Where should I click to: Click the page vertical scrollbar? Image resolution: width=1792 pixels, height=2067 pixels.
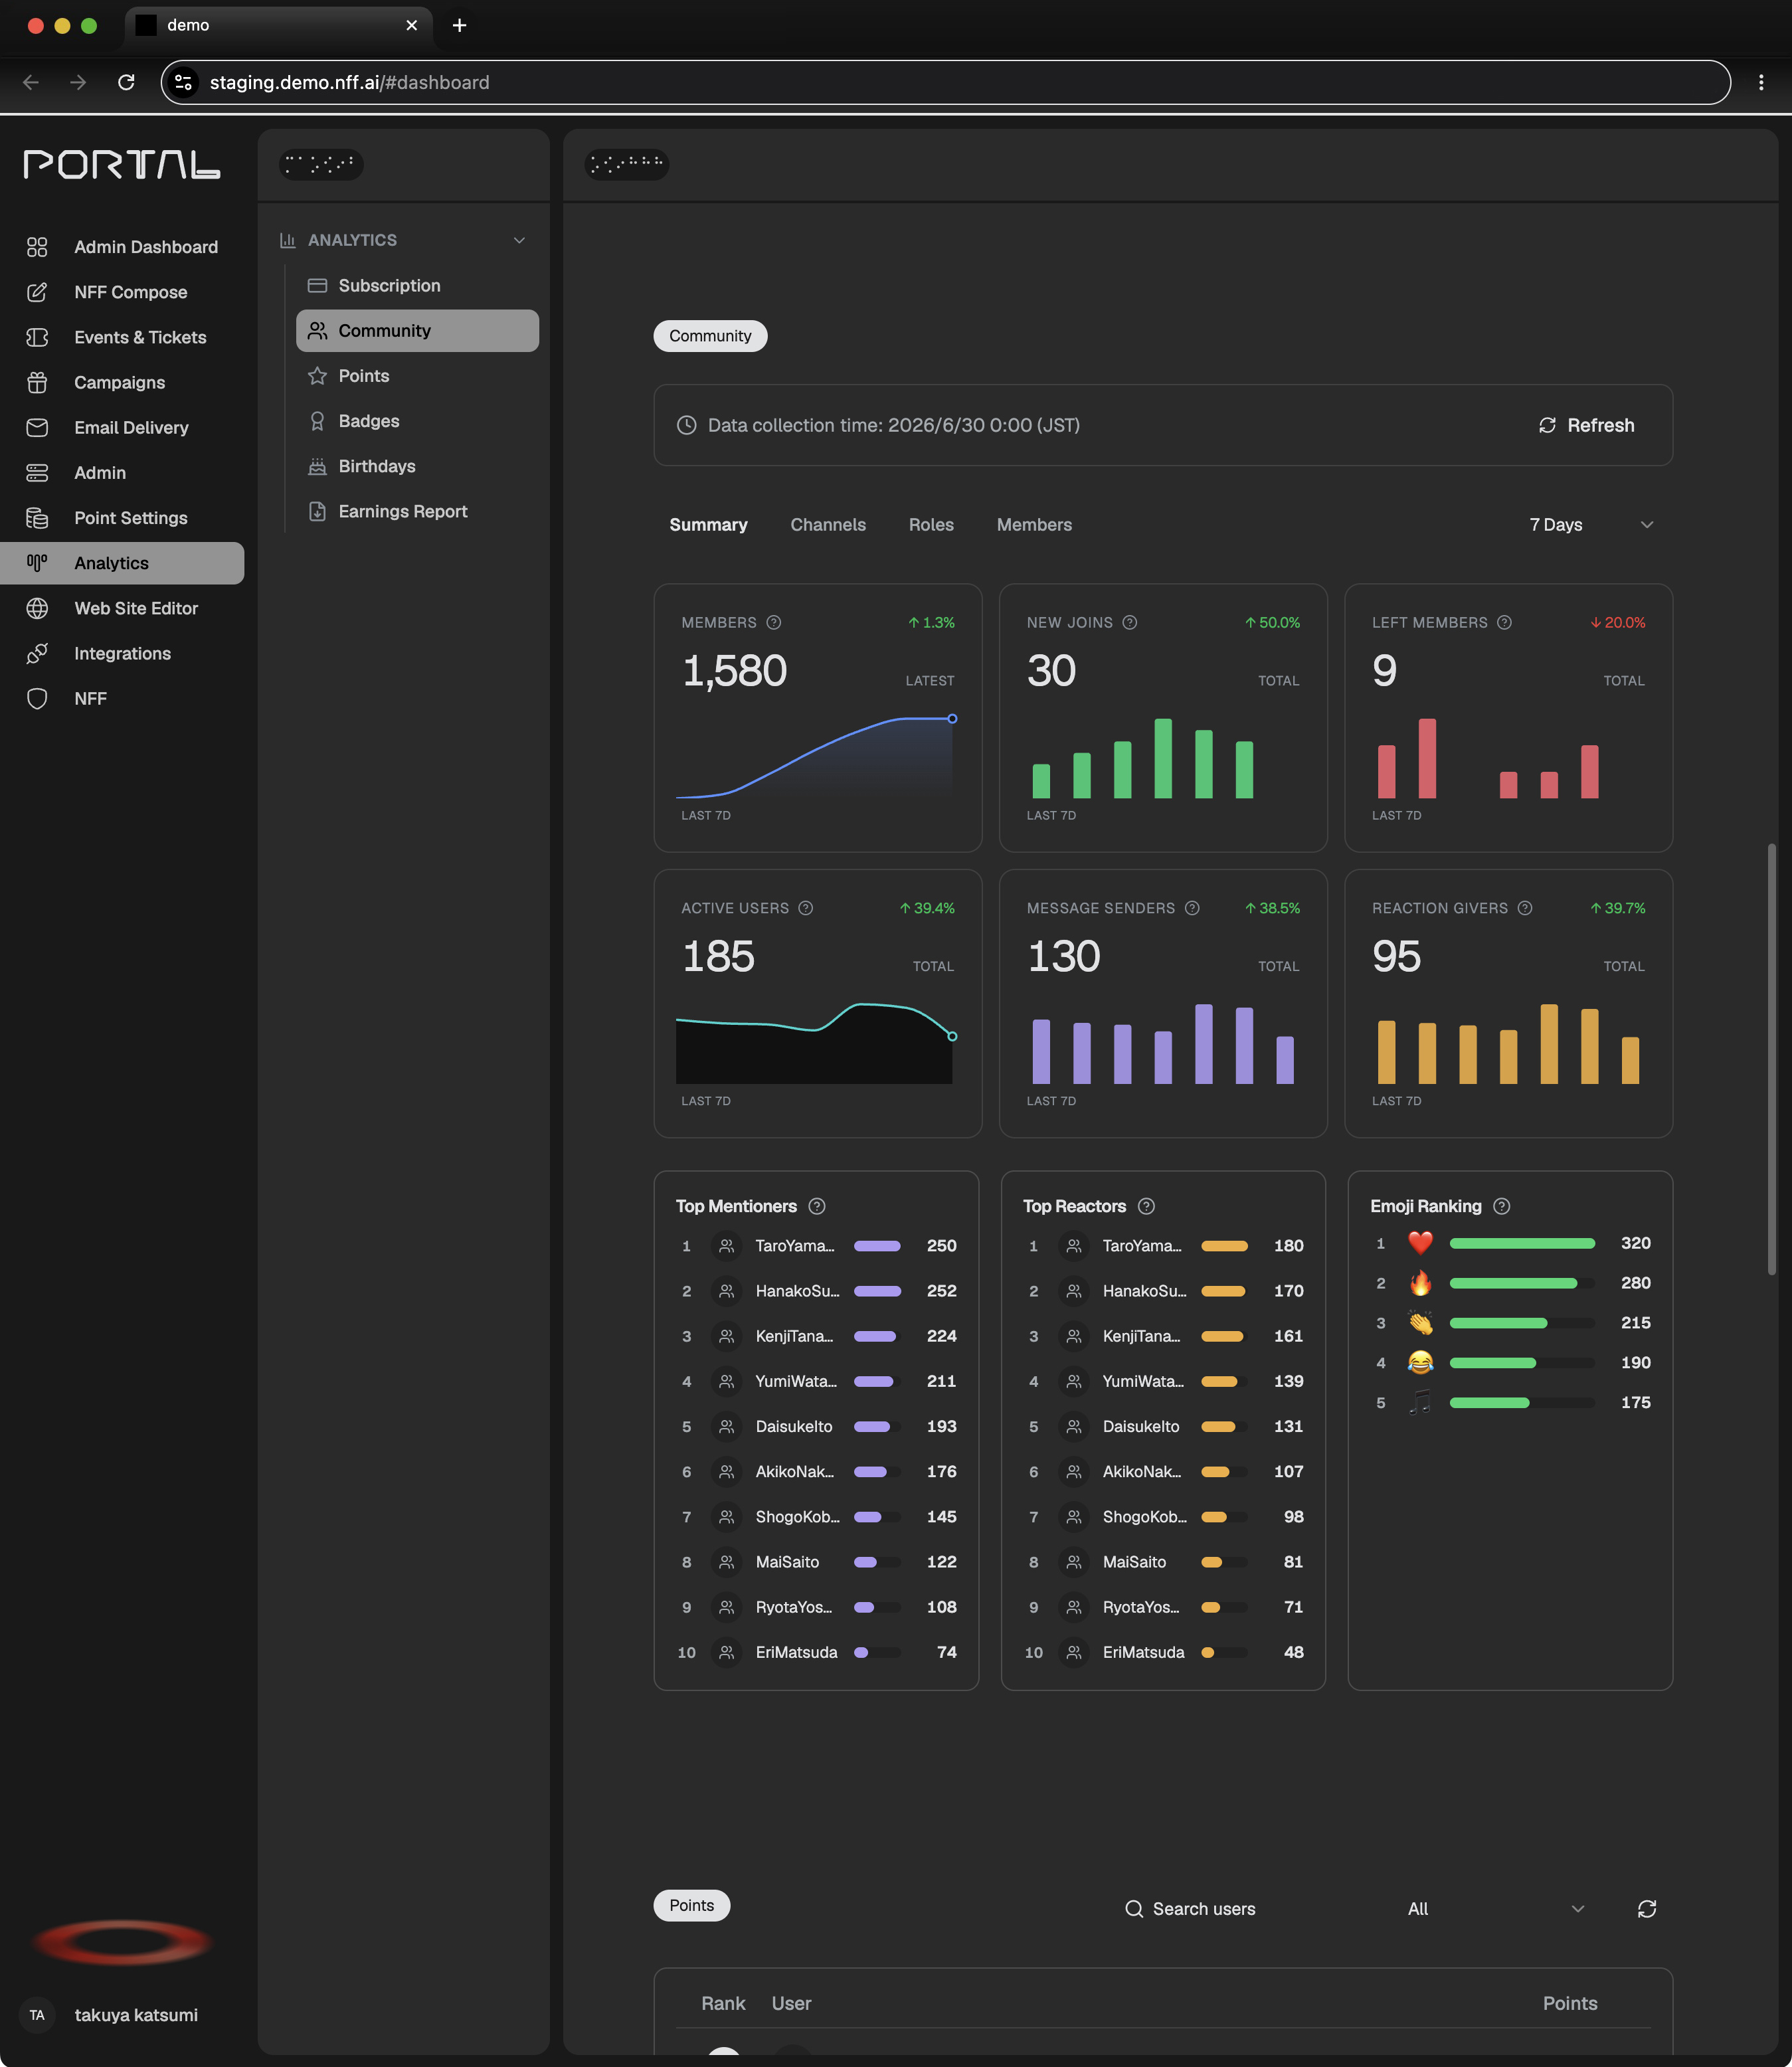(1770, 1060)
